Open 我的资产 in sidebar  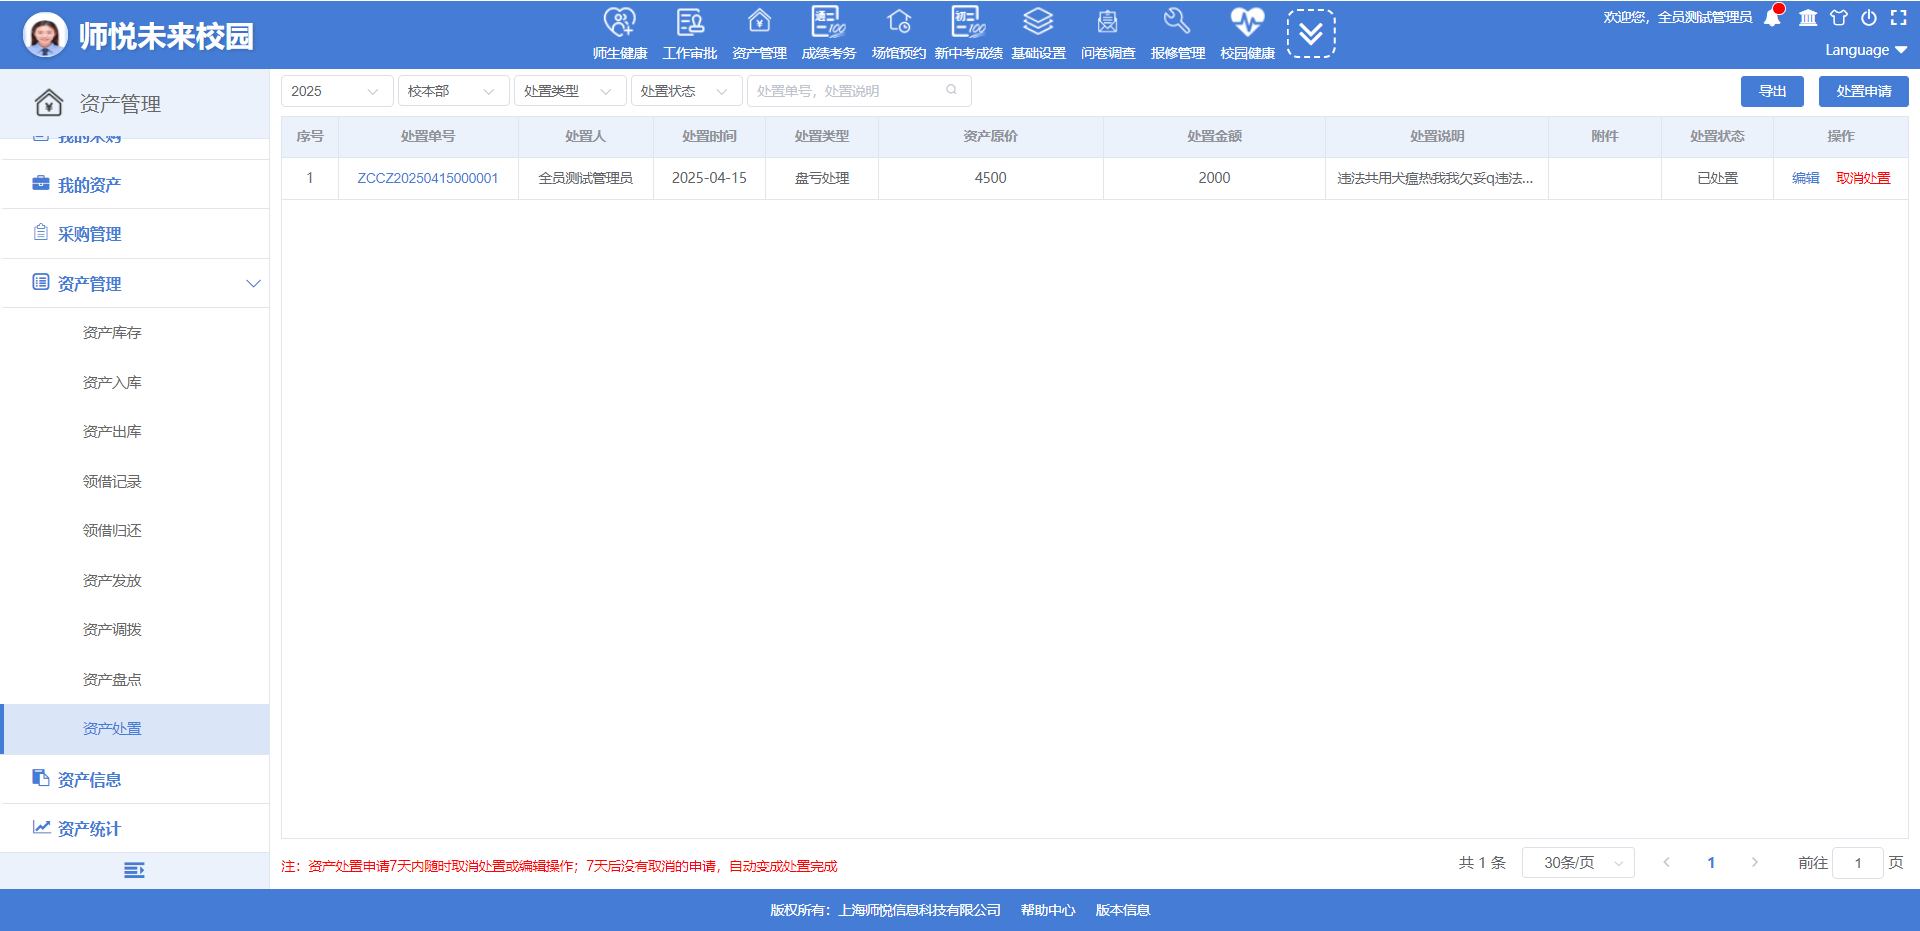click(x=135, y=185)
